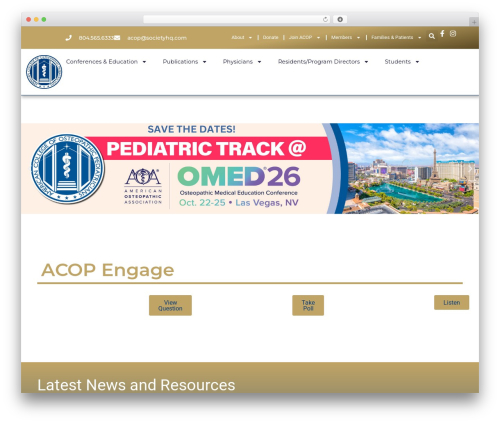Open a new browser tab with plus
Screen dimensions: 500x423
tap(474, 22)
